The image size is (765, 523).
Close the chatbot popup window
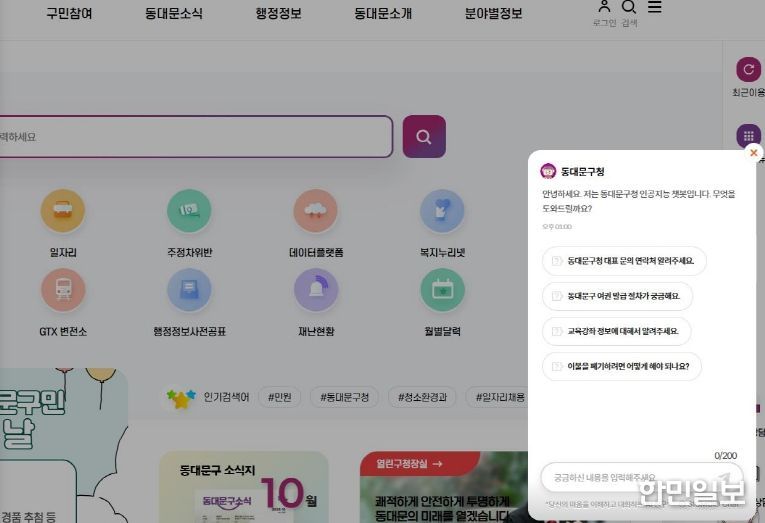pos(753,153)
